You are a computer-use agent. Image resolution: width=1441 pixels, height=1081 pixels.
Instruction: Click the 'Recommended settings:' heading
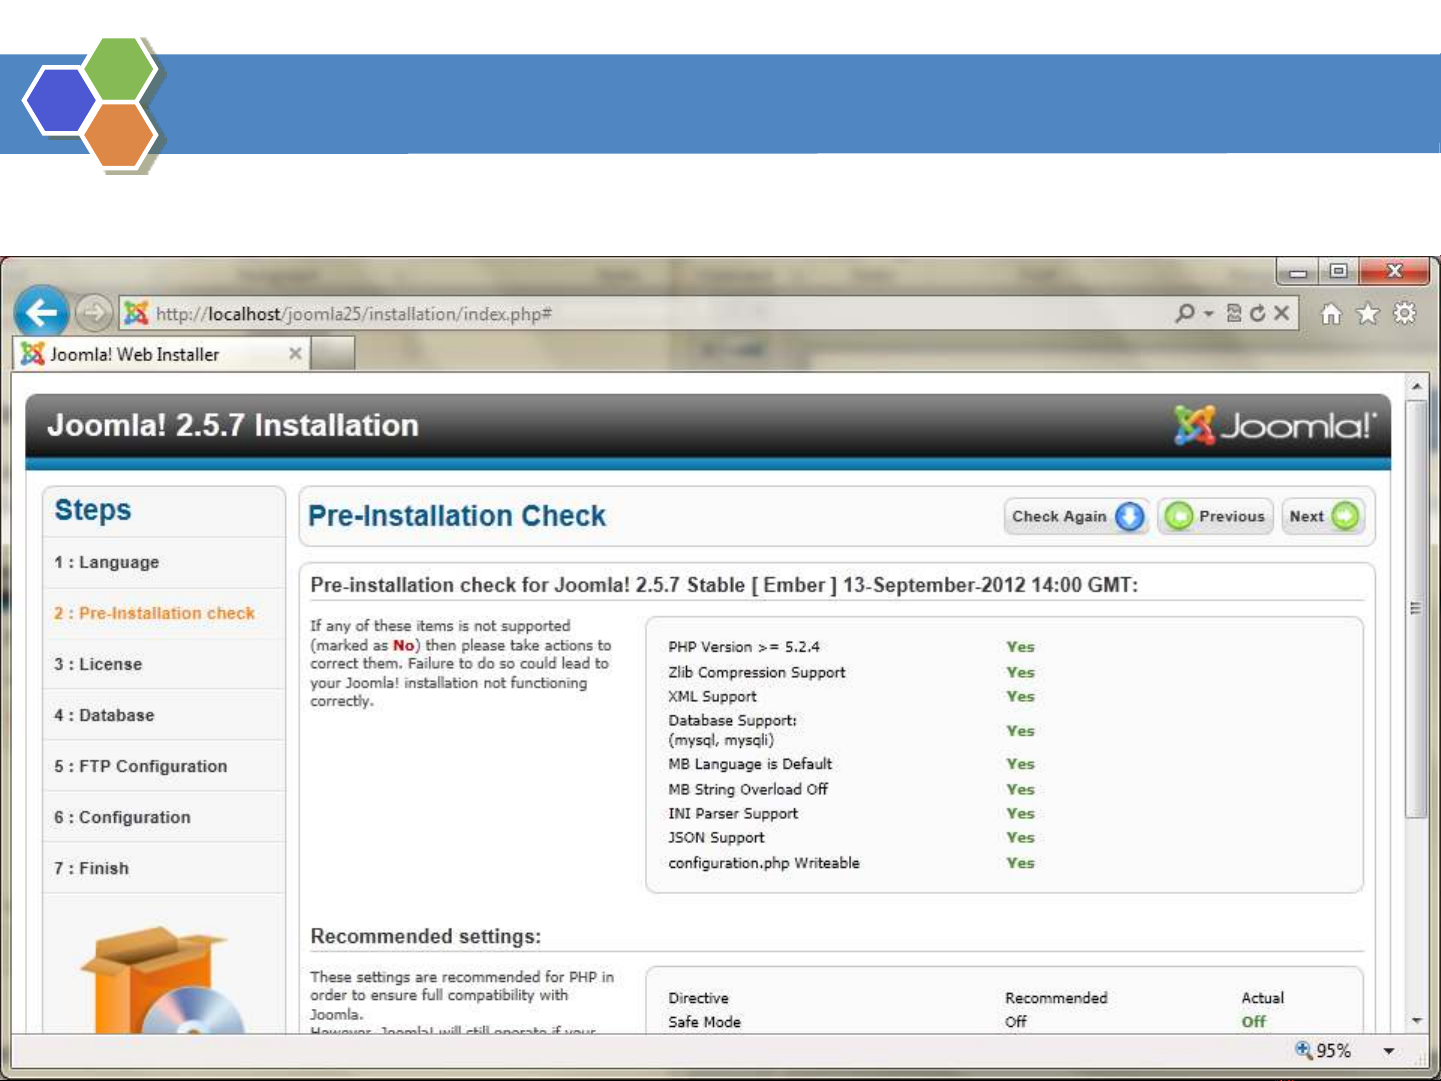tap(426, 936)
